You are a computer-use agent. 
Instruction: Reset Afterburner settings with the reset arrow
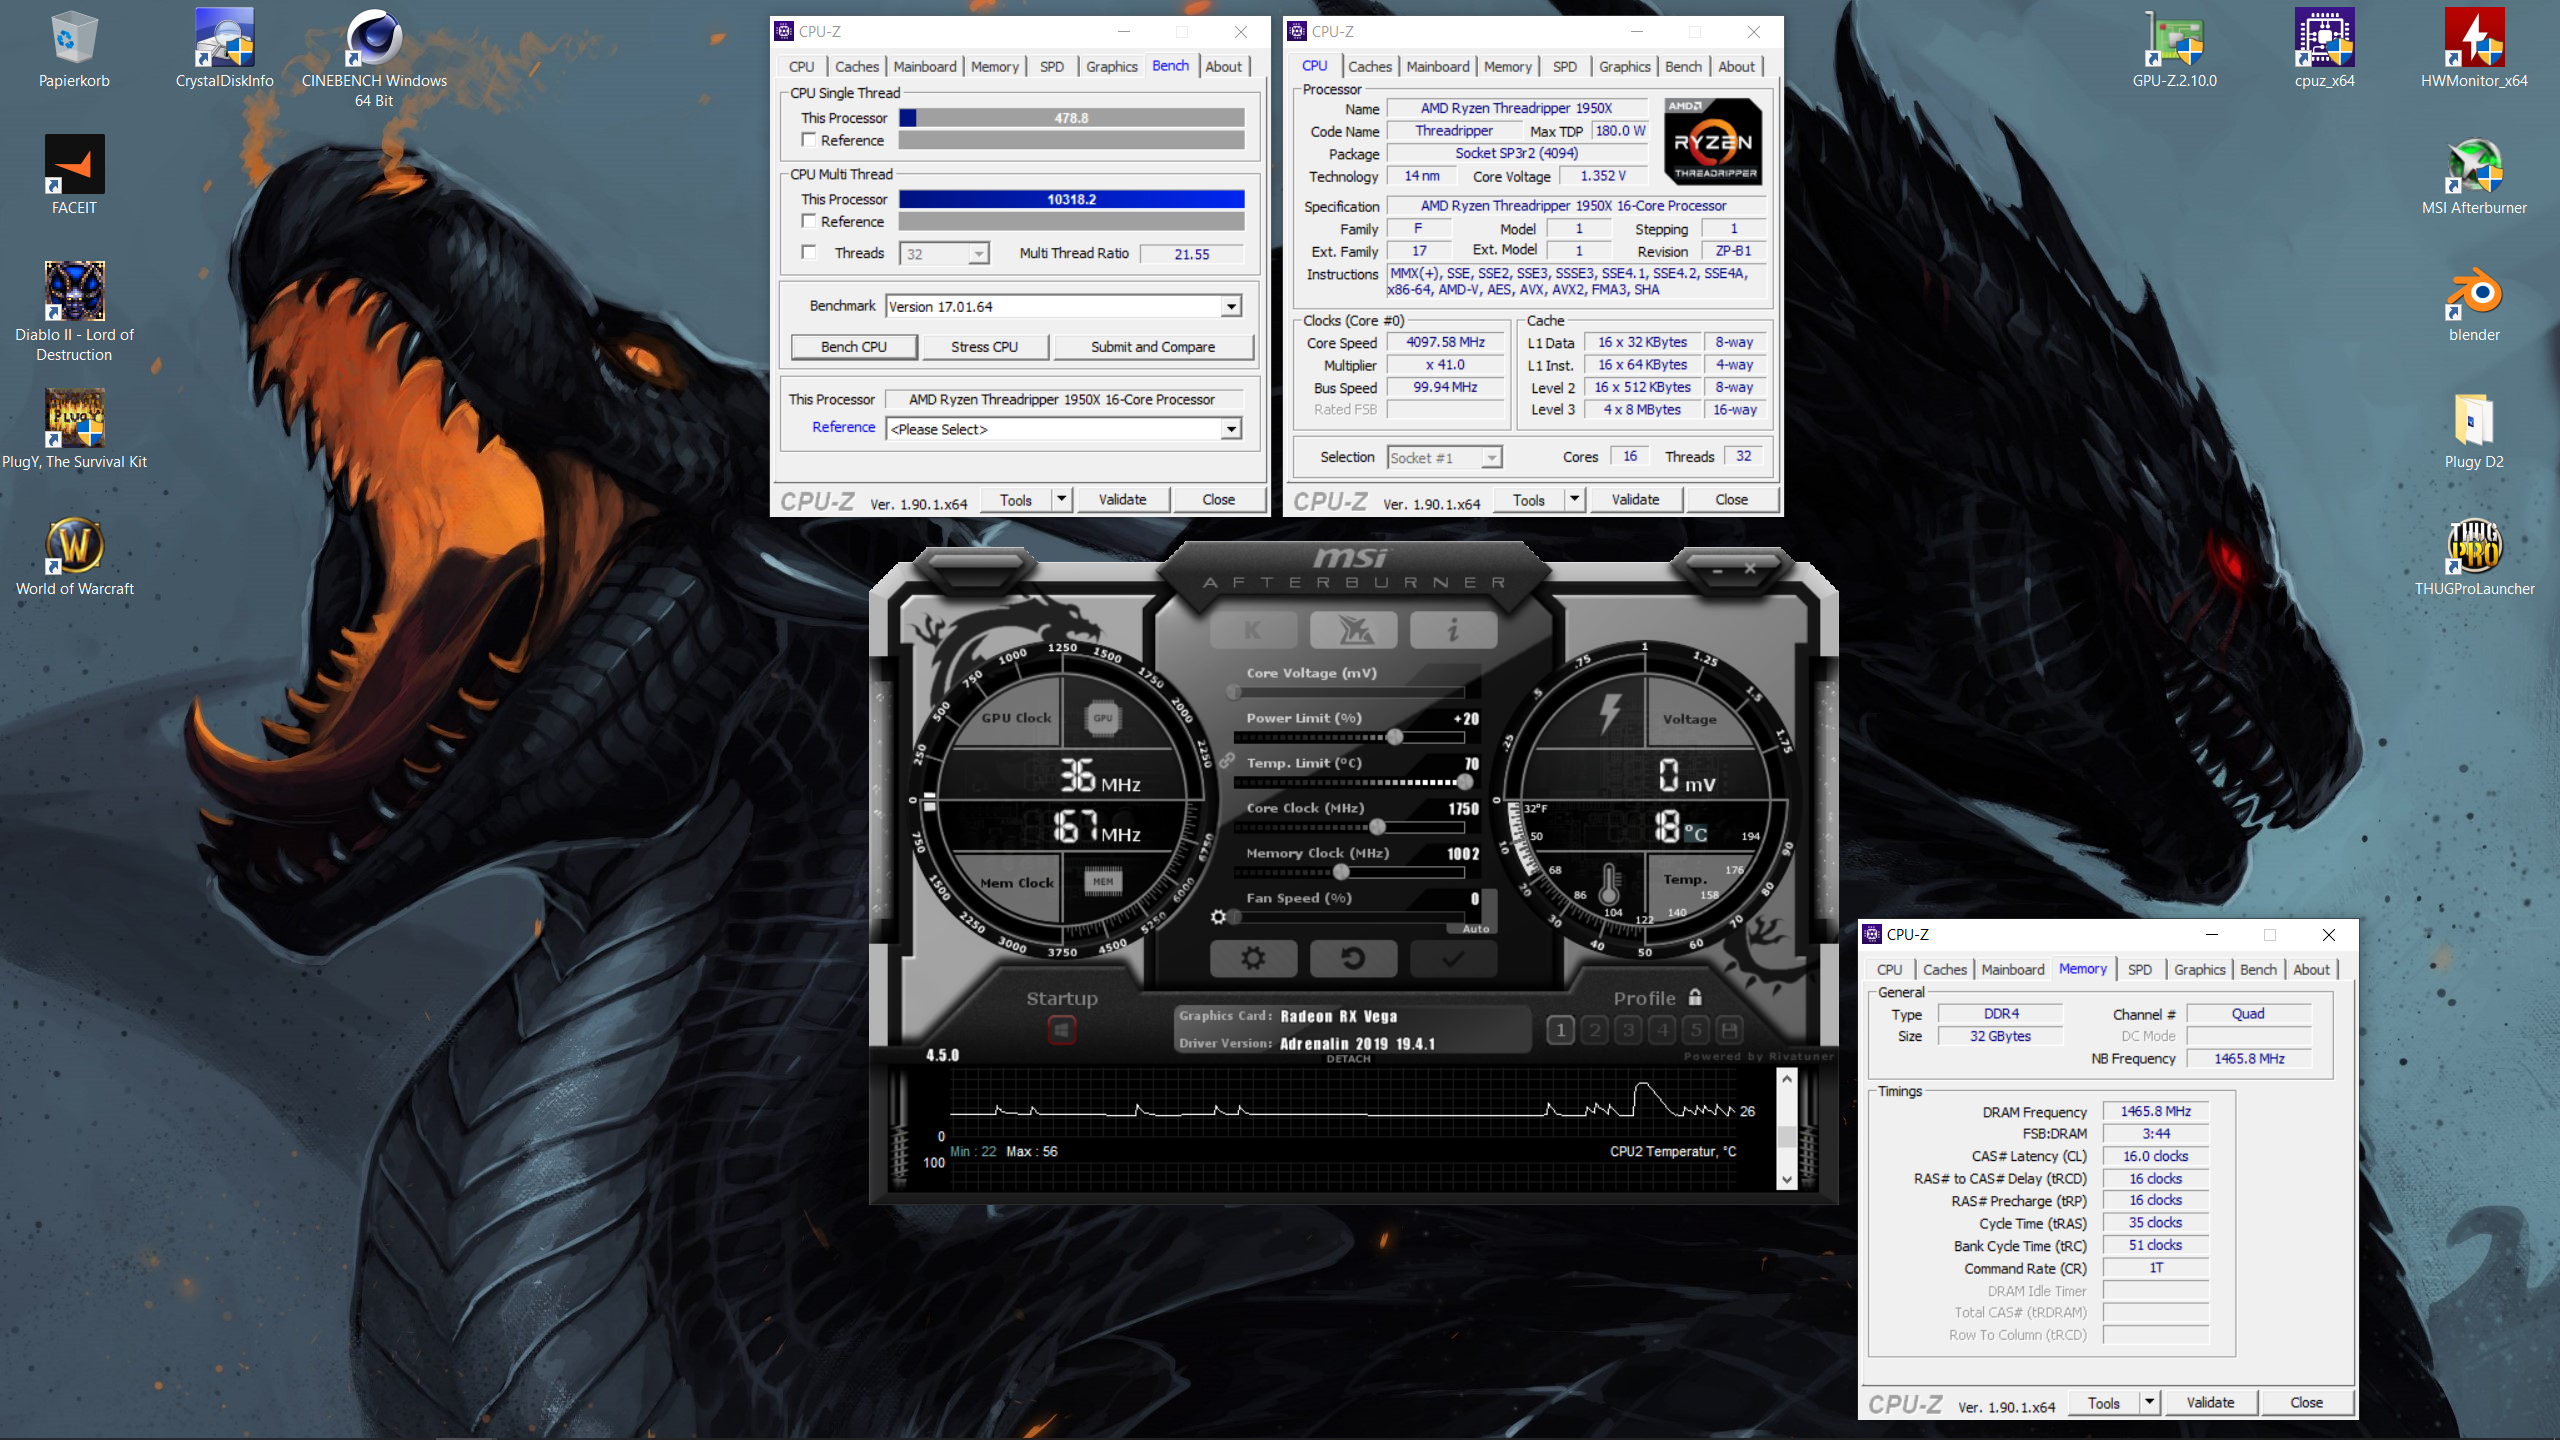click(x=1354, y=958)
